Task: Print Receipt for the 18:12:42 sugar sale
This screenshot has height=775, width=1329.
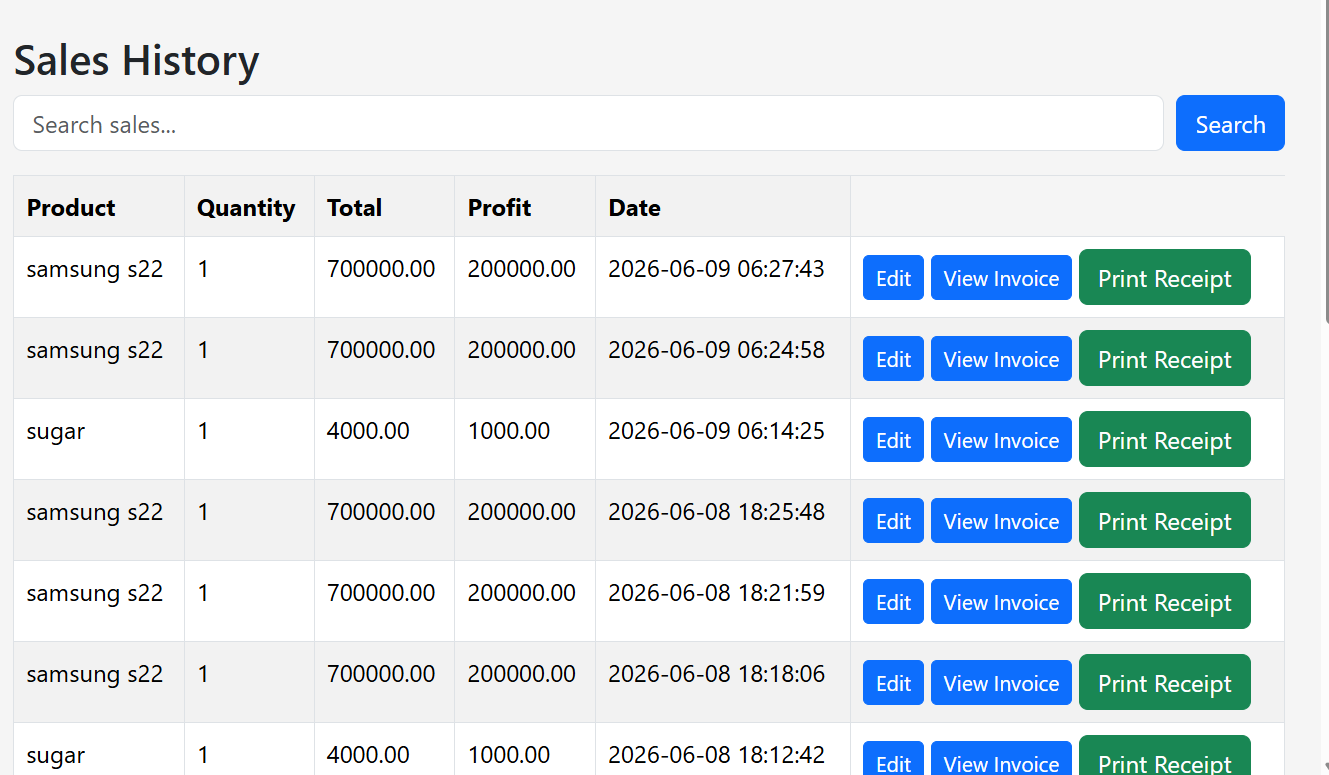Action: click(x=1165, y=757)
